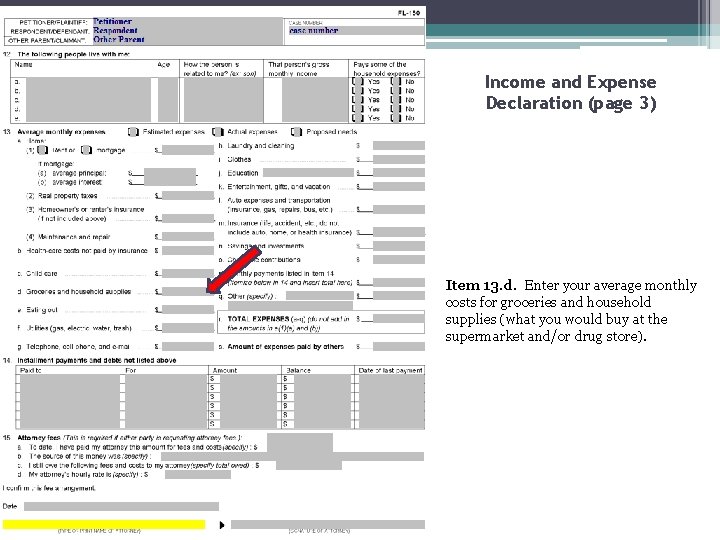Check the Estimated expenses box

[133, 132]
